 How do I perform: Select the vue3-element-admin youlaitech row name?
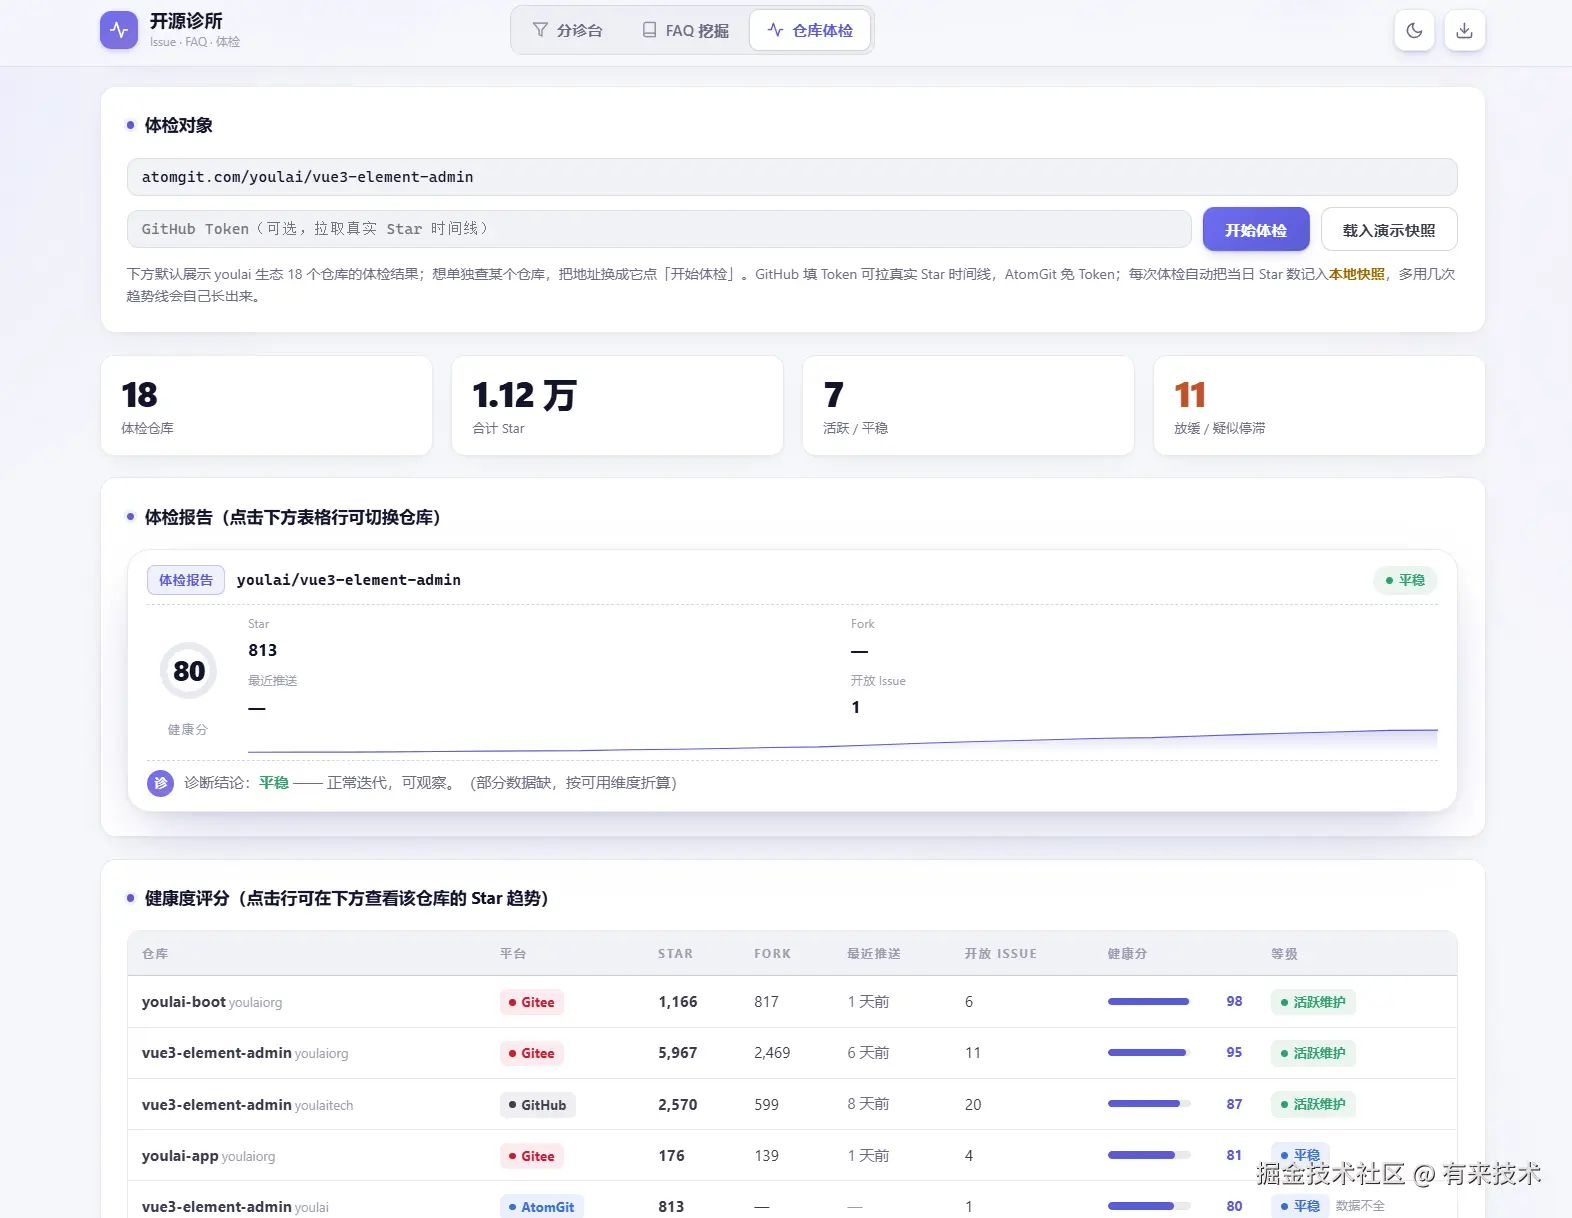(x=248, y=1105)
